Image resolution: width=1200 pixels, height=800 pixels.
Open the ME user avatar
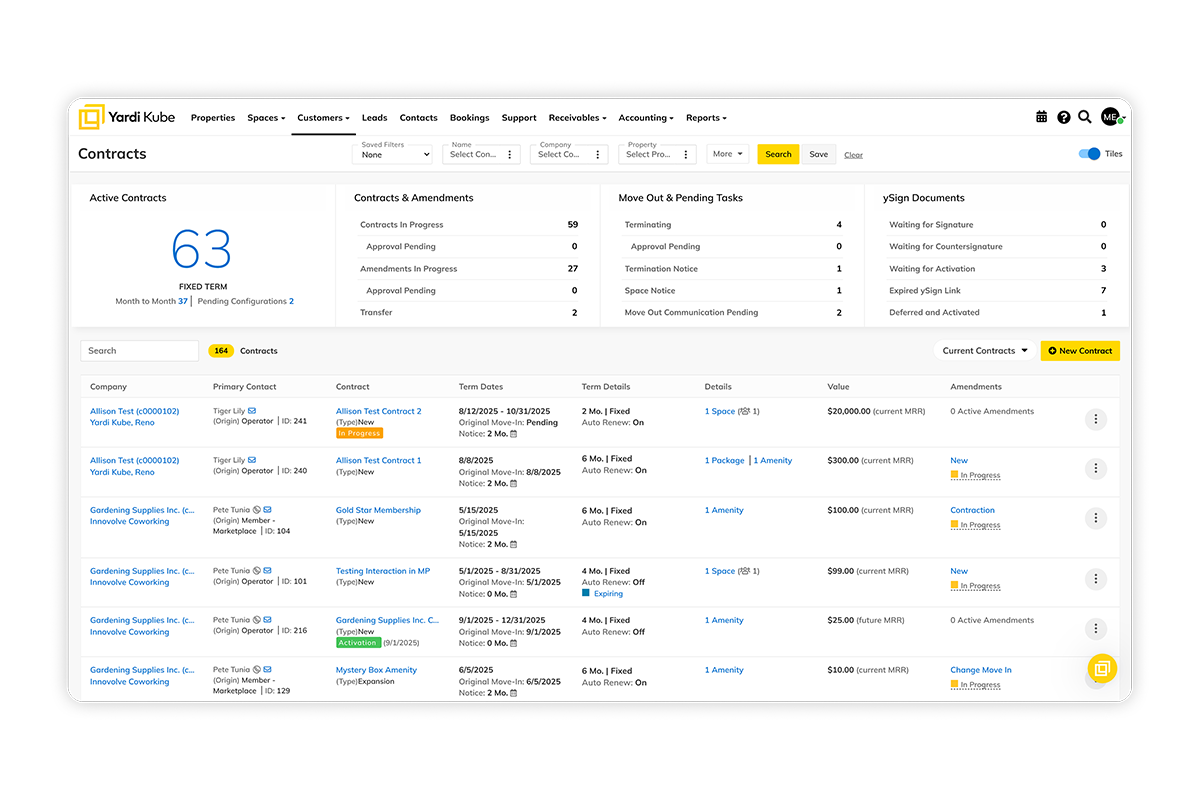1110,117
